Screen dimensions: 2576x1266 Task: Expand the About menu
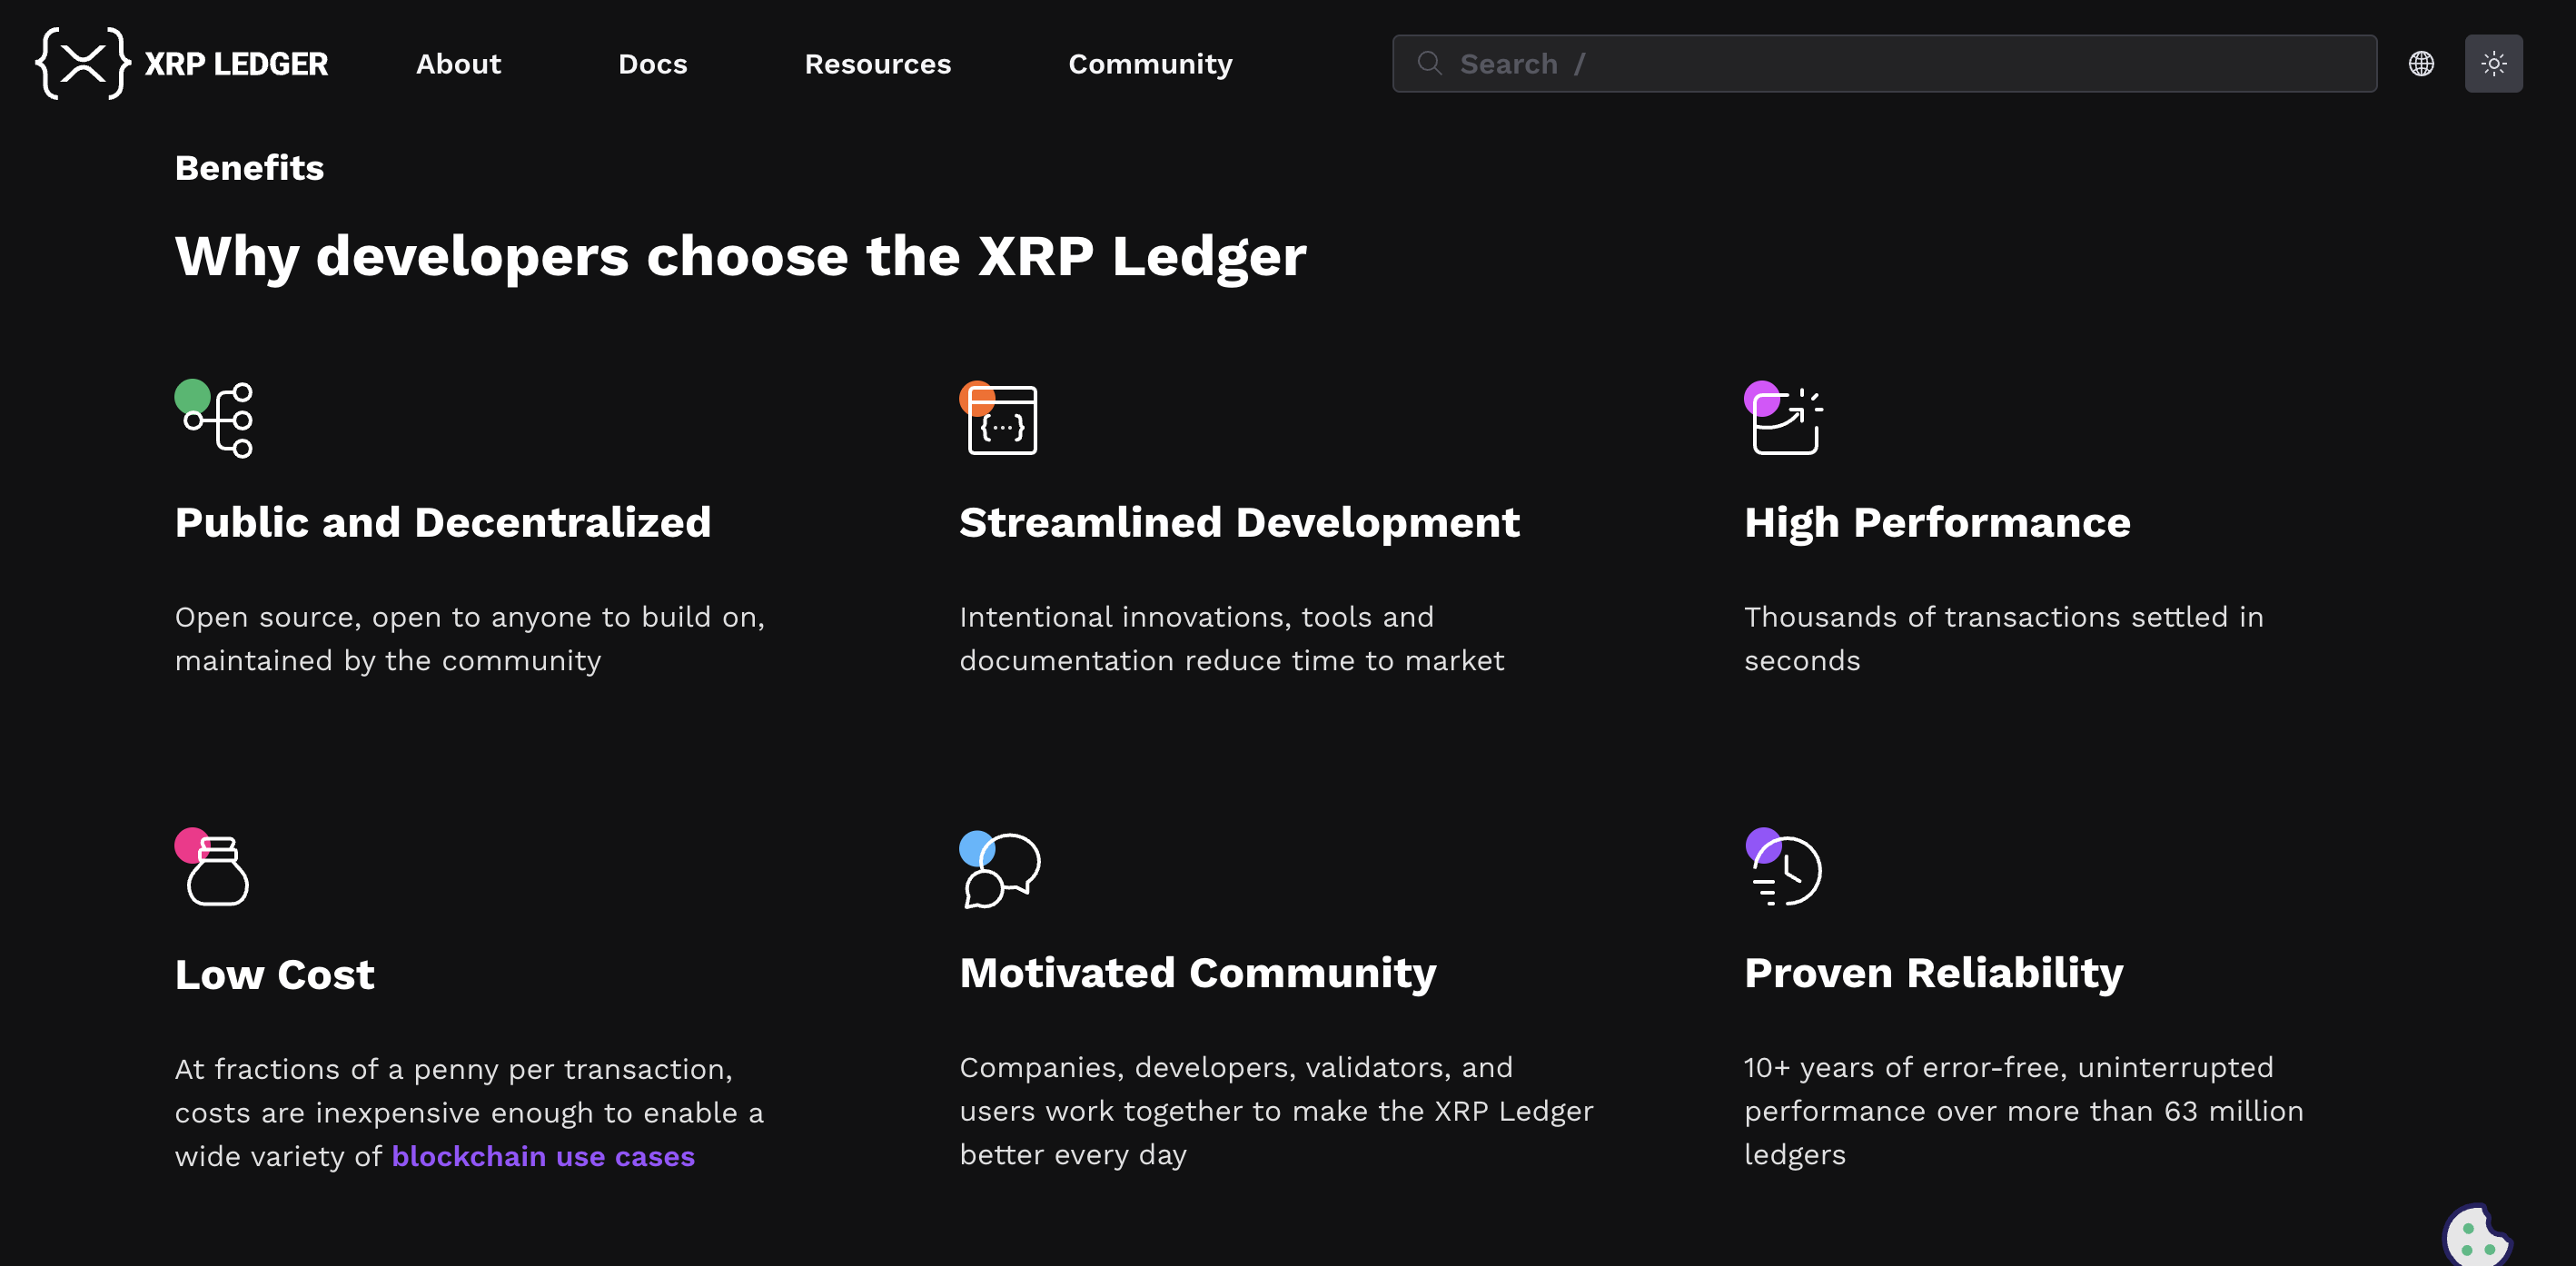(x=458, y=64)
